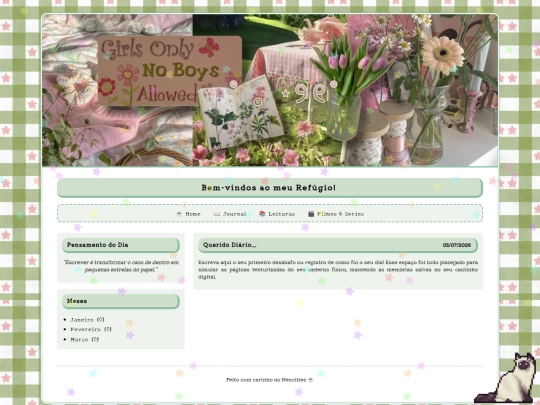Click the Querido Diário... entry title
Viewport: 540px width, 405px height.
229,245
